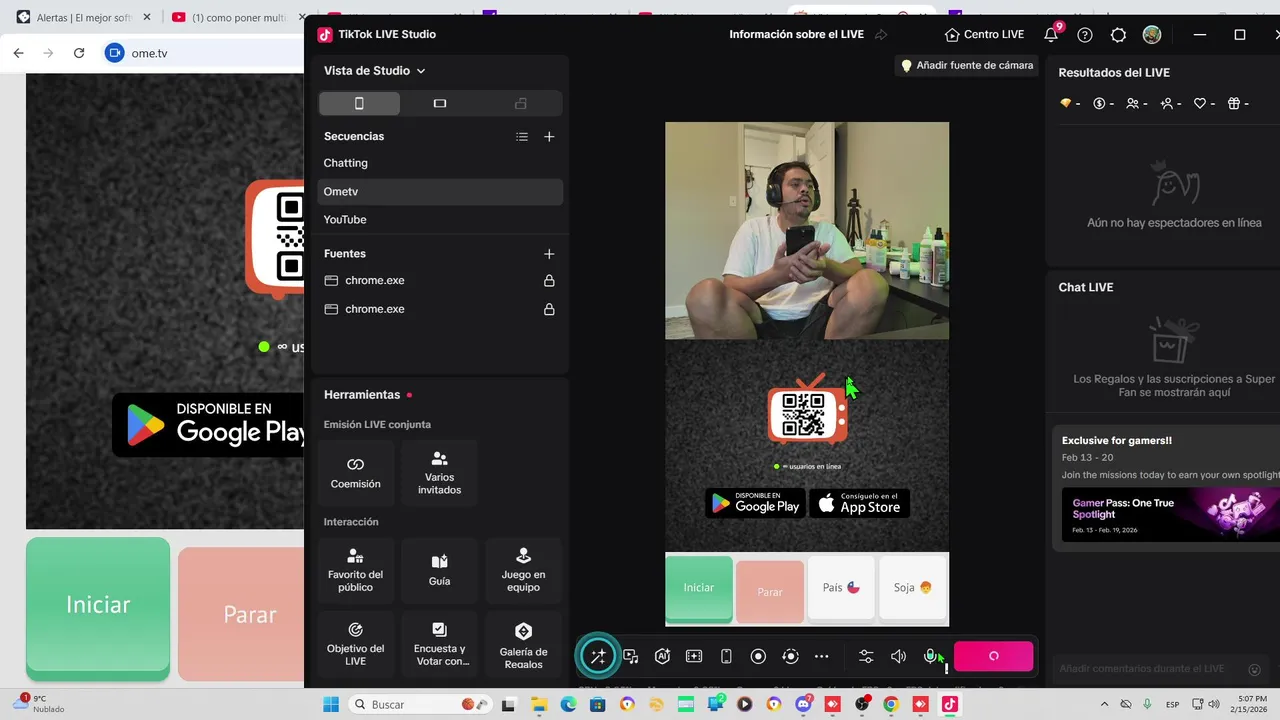The width and height of the screenshot is (1280, 720).
Task: Expand the Vista de Studio dropdown
Action: pyautogui.click(x=375, y=71)
